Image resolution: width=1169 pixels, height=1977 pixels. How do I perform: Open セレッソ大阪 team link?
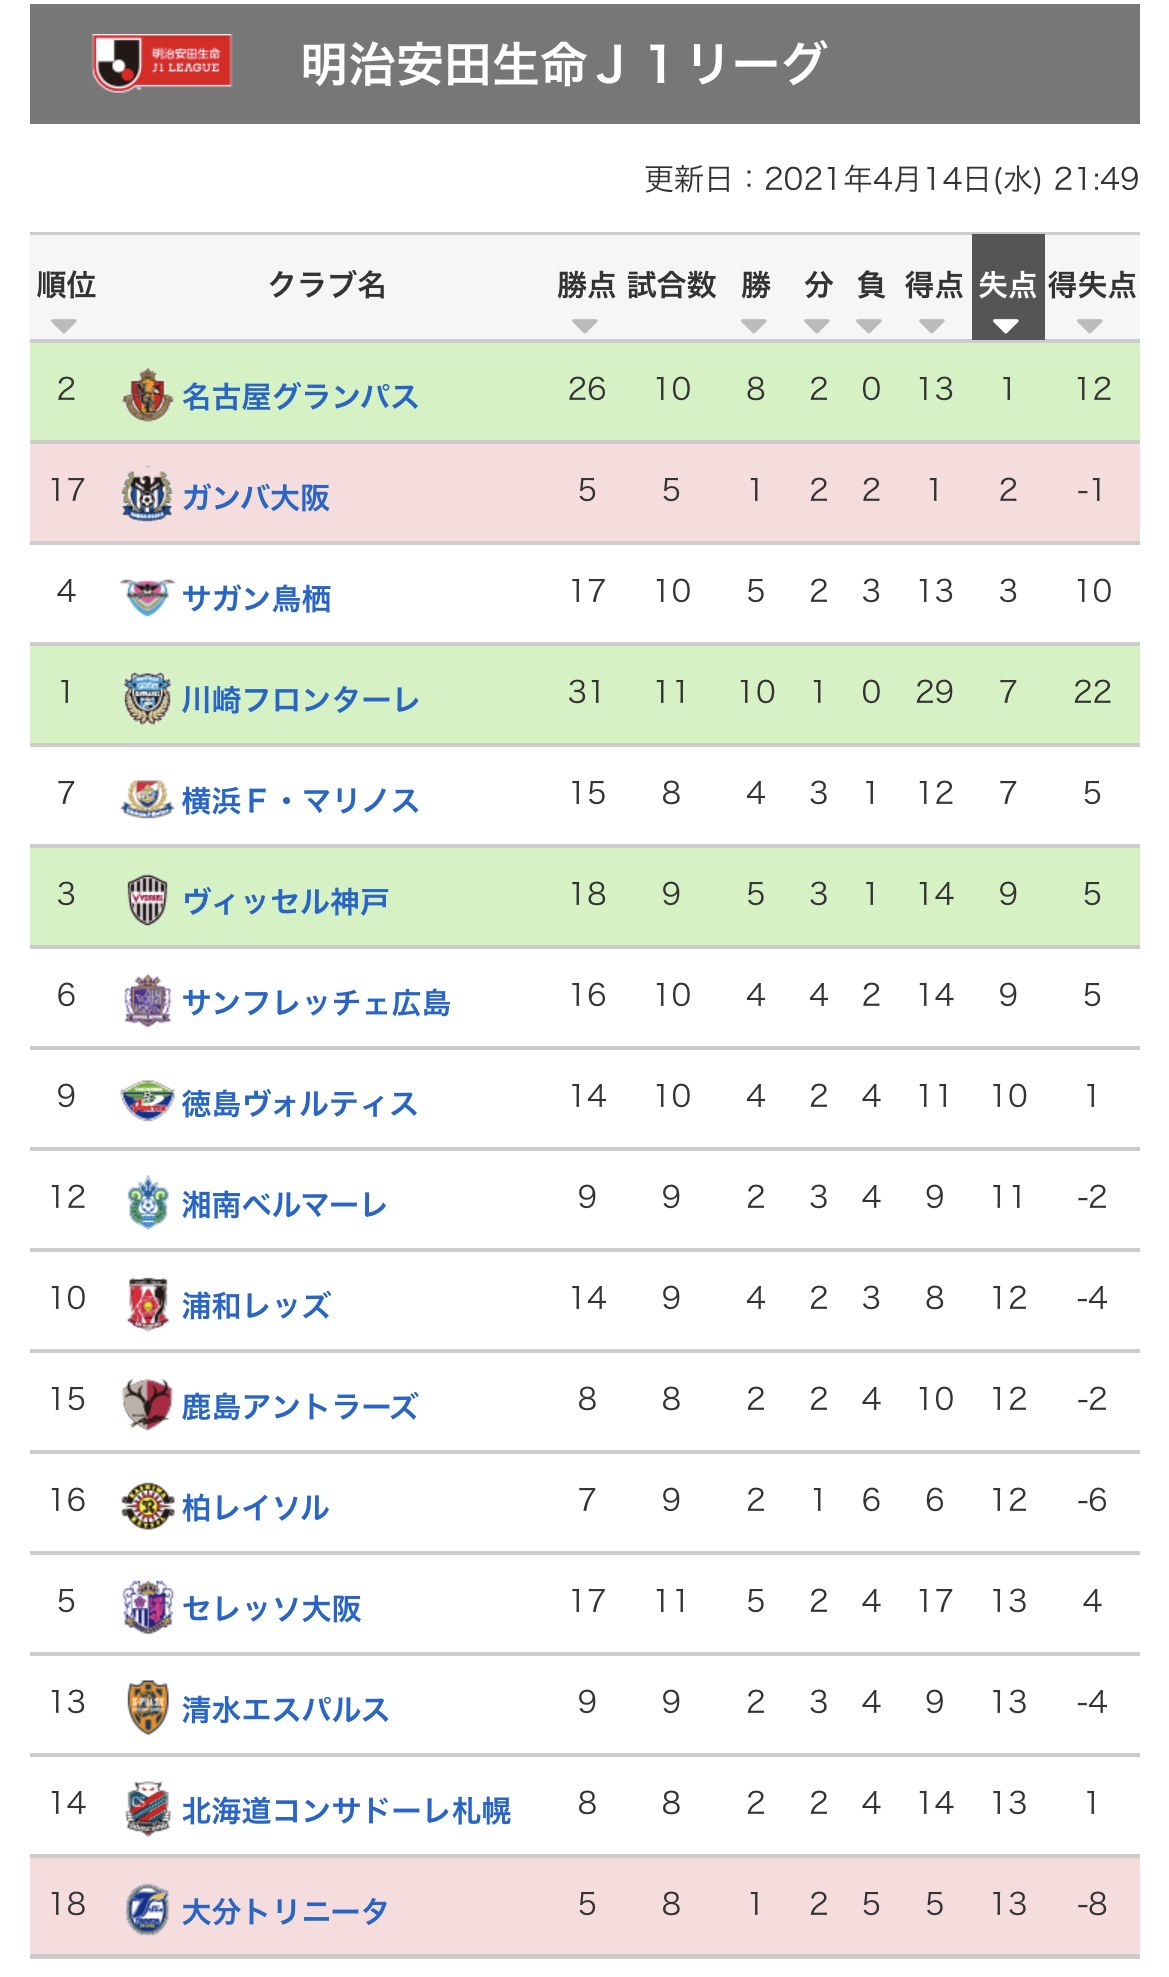(271, 1608)
